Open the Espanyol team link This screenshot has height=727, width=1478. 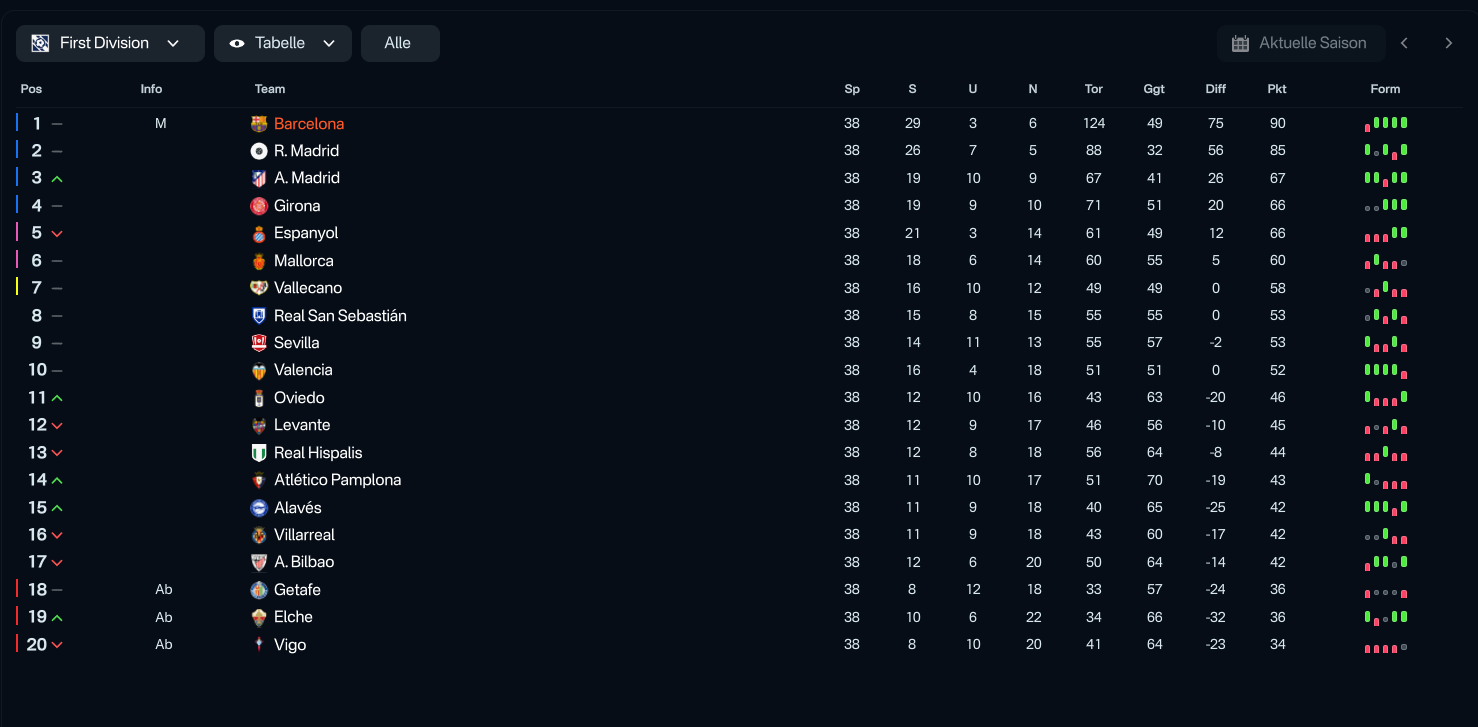coord(306,233)
